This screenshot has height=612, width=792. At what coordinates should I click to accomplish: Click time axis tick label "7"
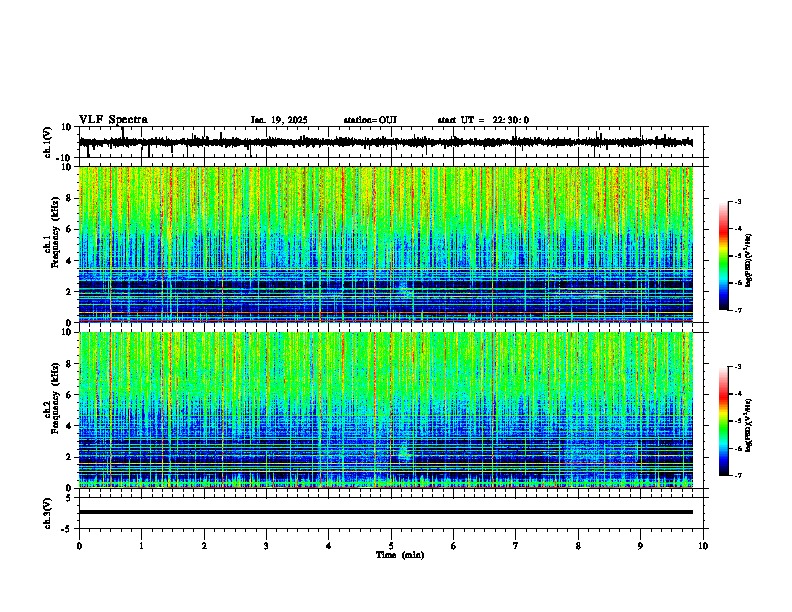516,546
